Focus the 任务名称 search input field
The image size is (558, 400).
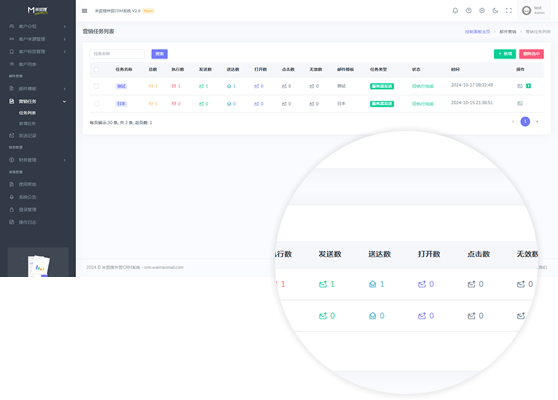117,54
